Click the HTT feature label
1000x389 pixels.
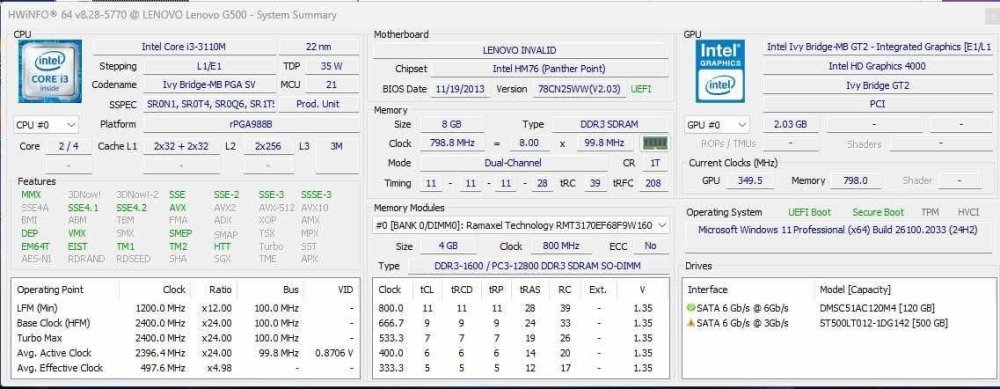pyautogui.click(x=223, y=246)
